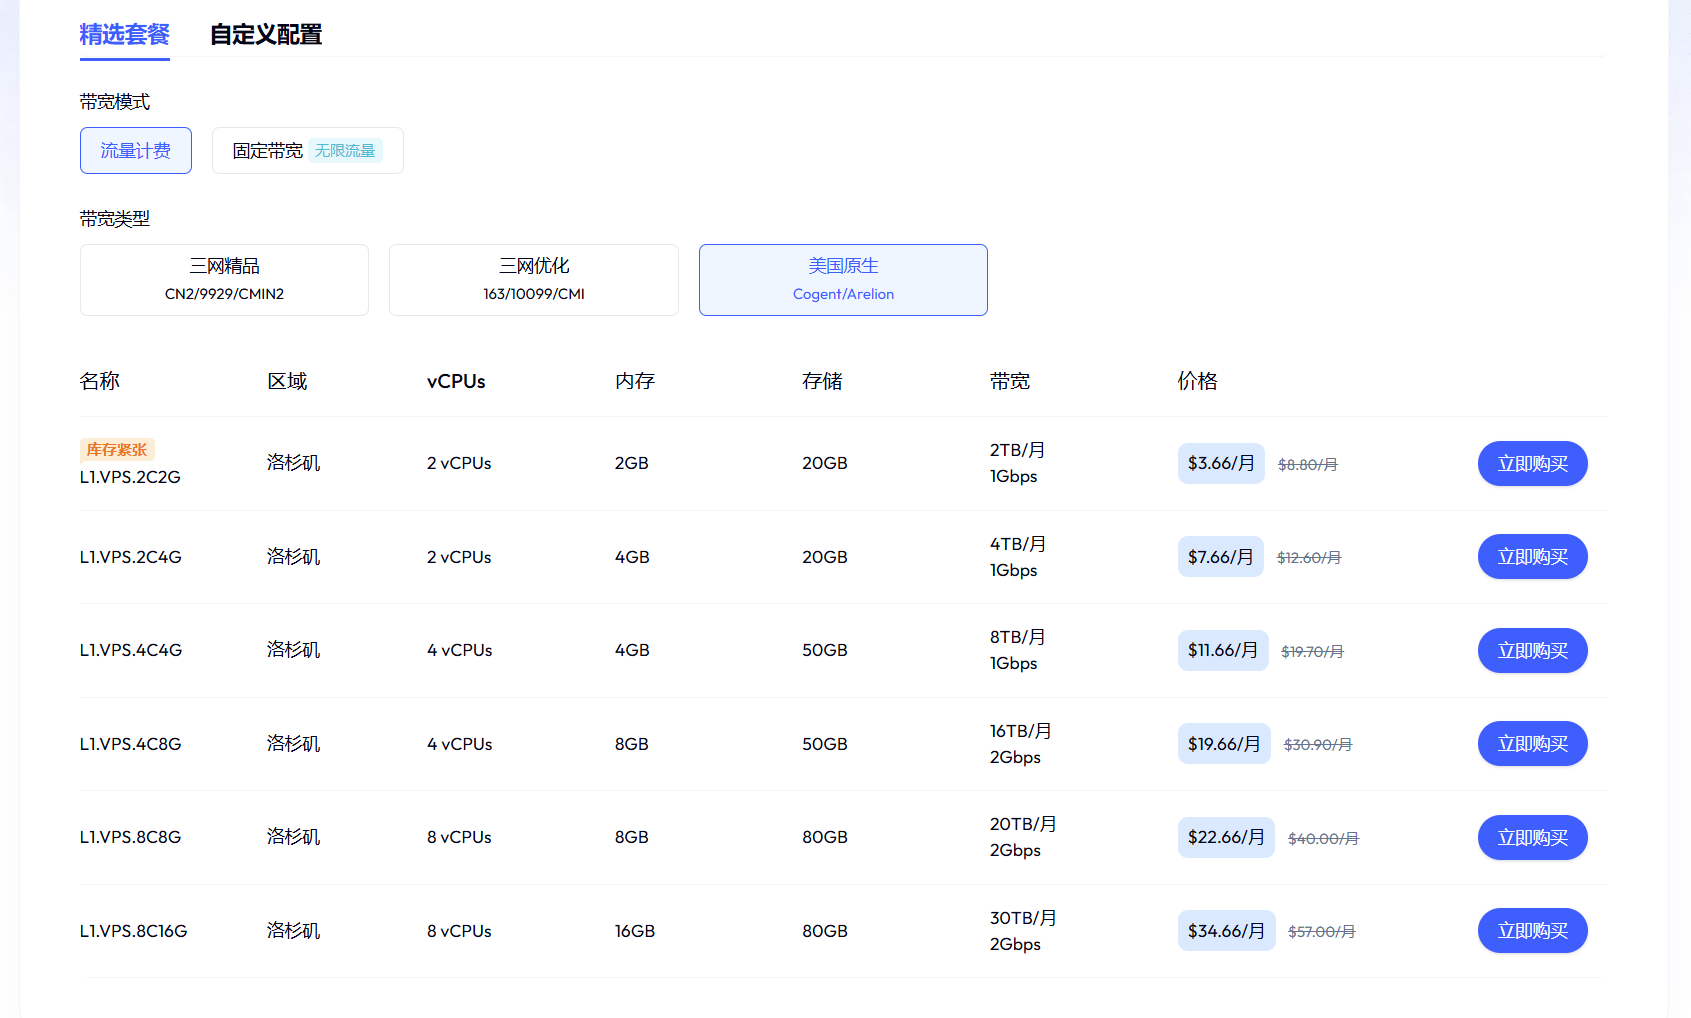The height and width of the screenshot is (1018, 1691).
Task: Click the 库存紧张 stock badge
Action: [117, 450]
